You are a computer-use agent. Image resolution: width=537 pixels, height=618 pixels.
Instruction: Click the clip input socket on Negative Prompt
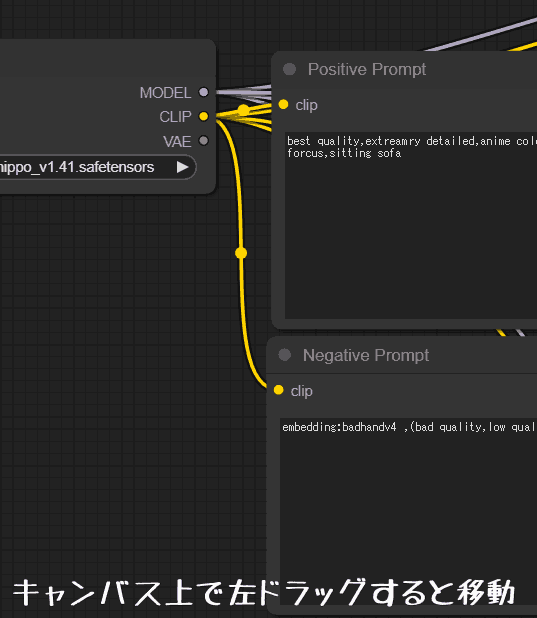pos(278,390)
